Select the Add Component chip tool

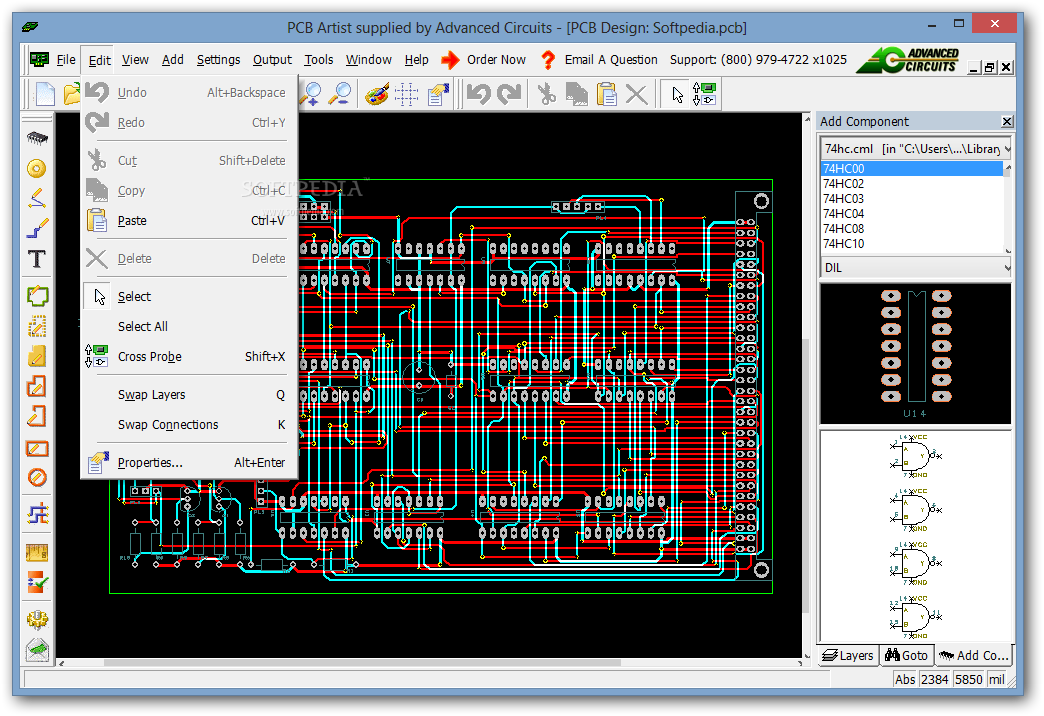37,138
